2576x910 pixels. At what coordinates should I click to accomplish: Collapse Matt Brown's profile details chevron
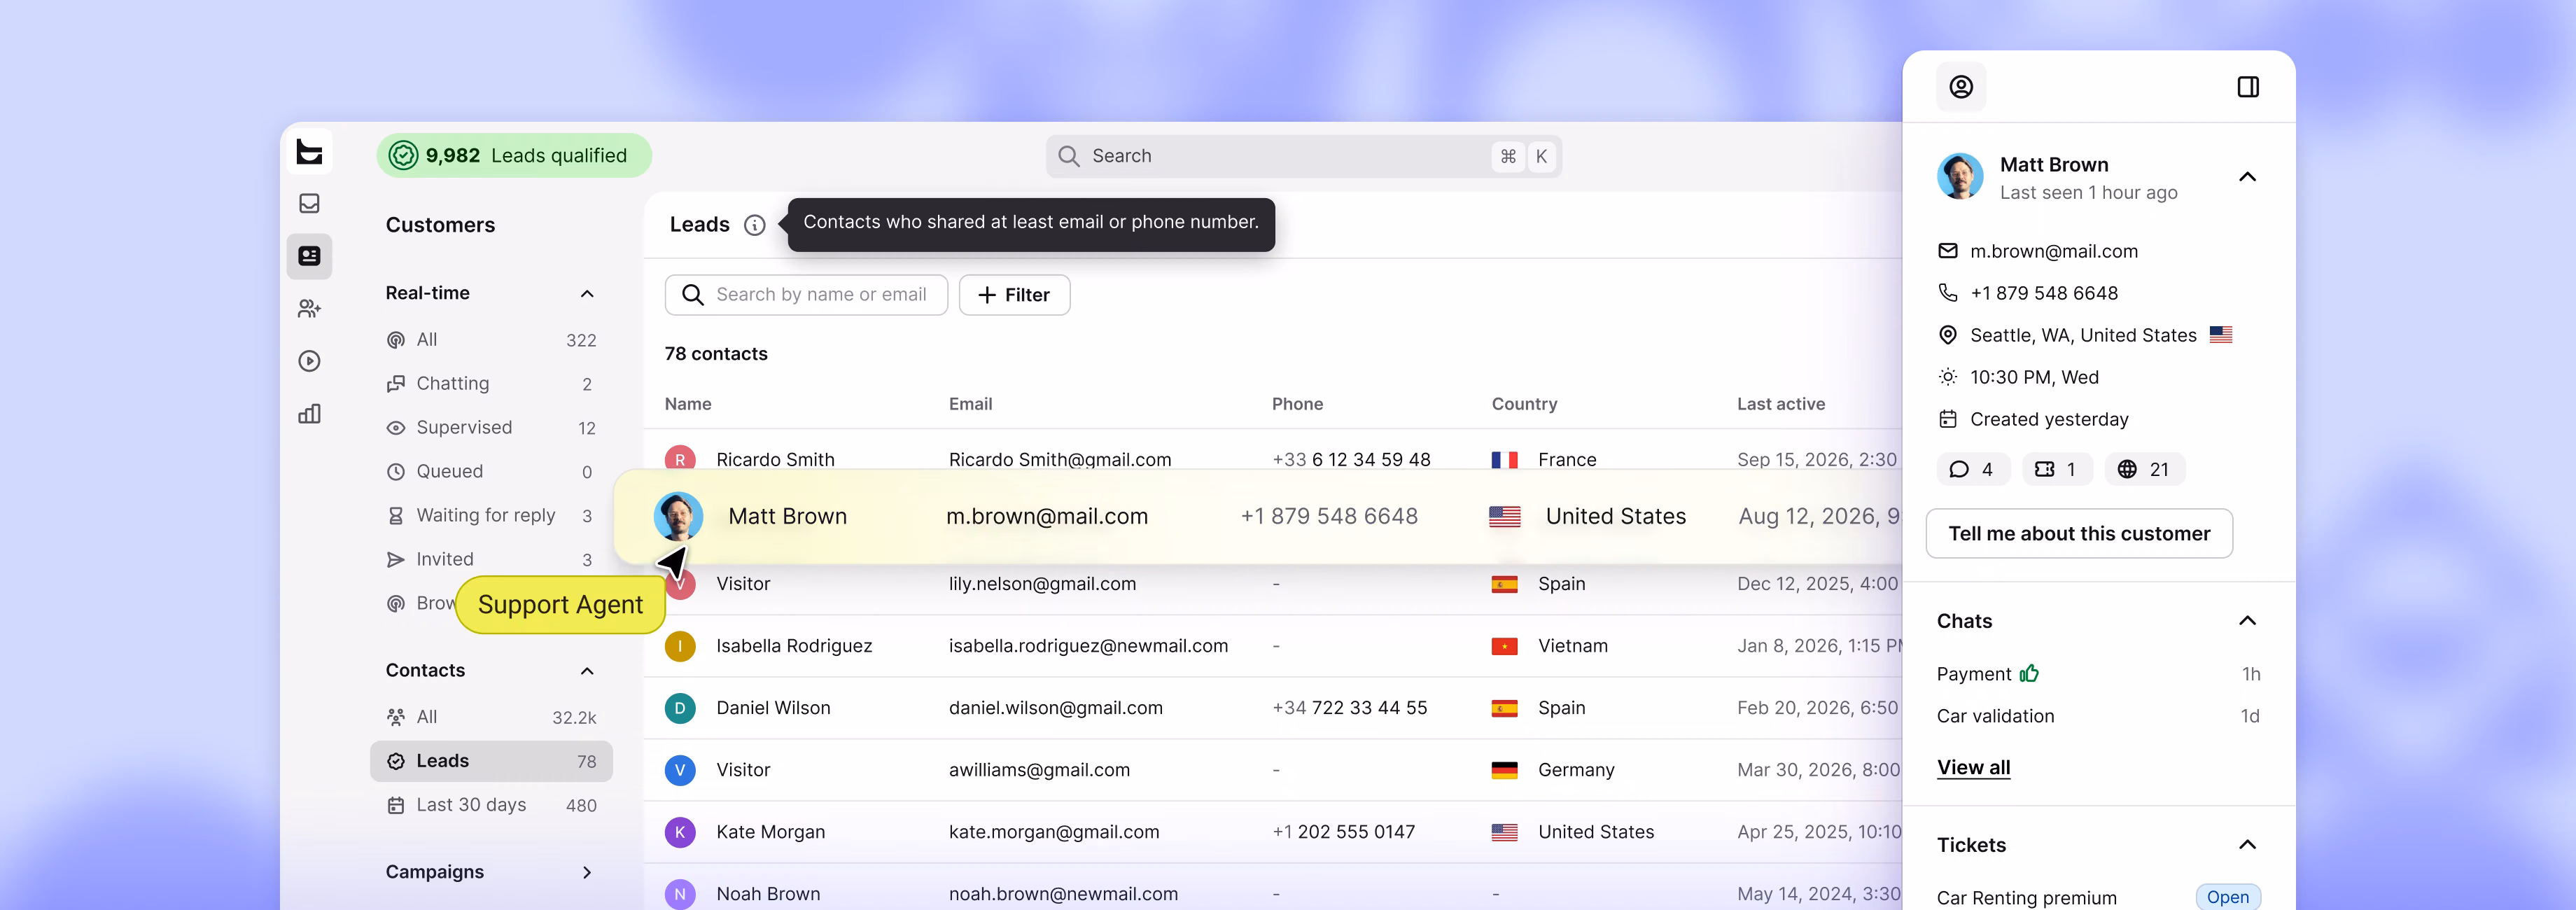coord(2247,177)
